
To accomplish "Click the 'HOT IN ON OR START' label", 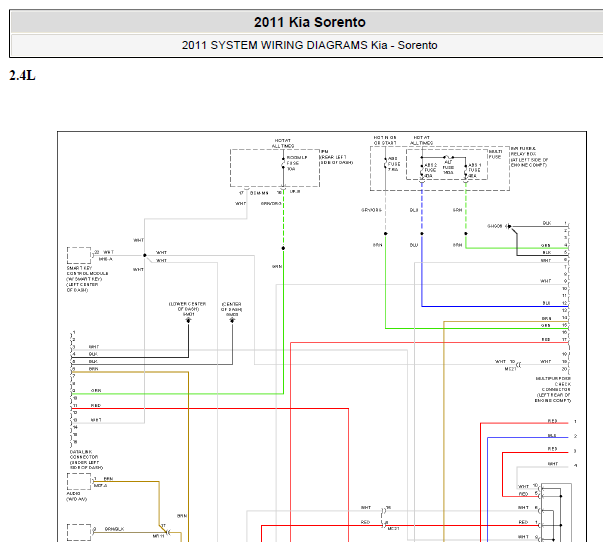I will pos(385,140).
